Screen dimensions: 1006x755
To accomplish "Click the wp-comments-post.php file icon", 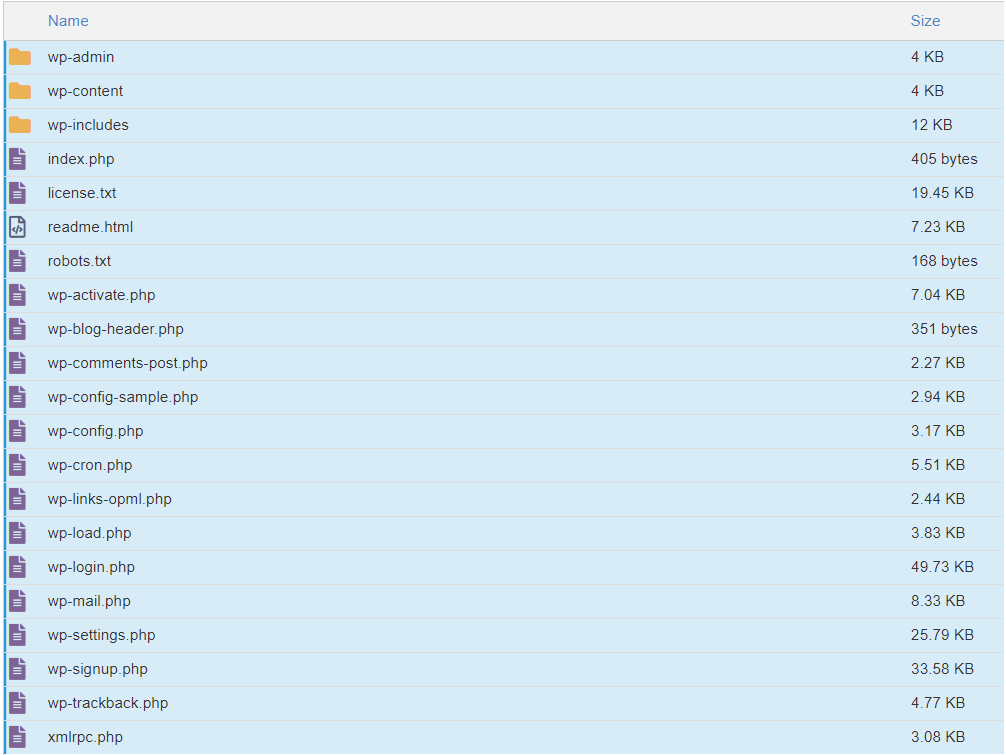I will 18,363.
